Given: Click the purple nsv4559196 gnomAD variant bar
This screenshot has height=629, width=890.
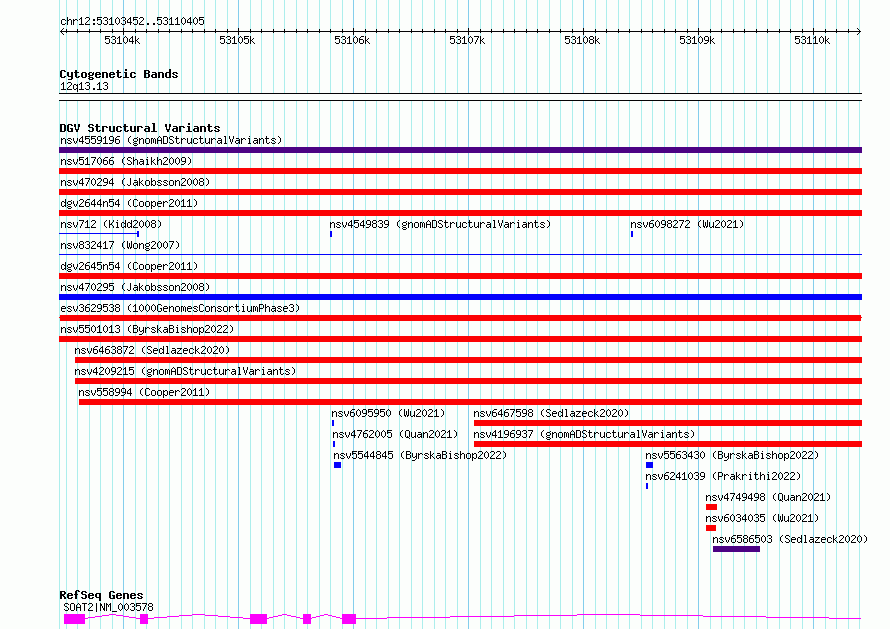Looking at the screenshot, I should 460,150.
